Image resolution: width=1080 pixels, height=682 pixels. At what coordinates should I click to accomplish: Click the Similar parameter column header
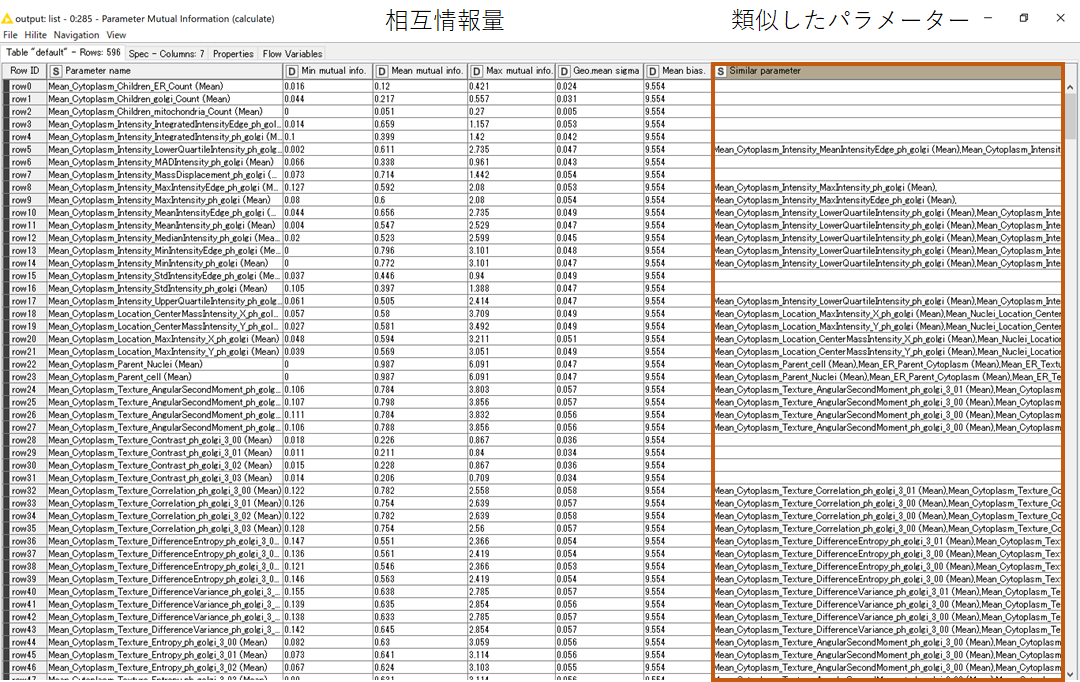pos(888,71)
